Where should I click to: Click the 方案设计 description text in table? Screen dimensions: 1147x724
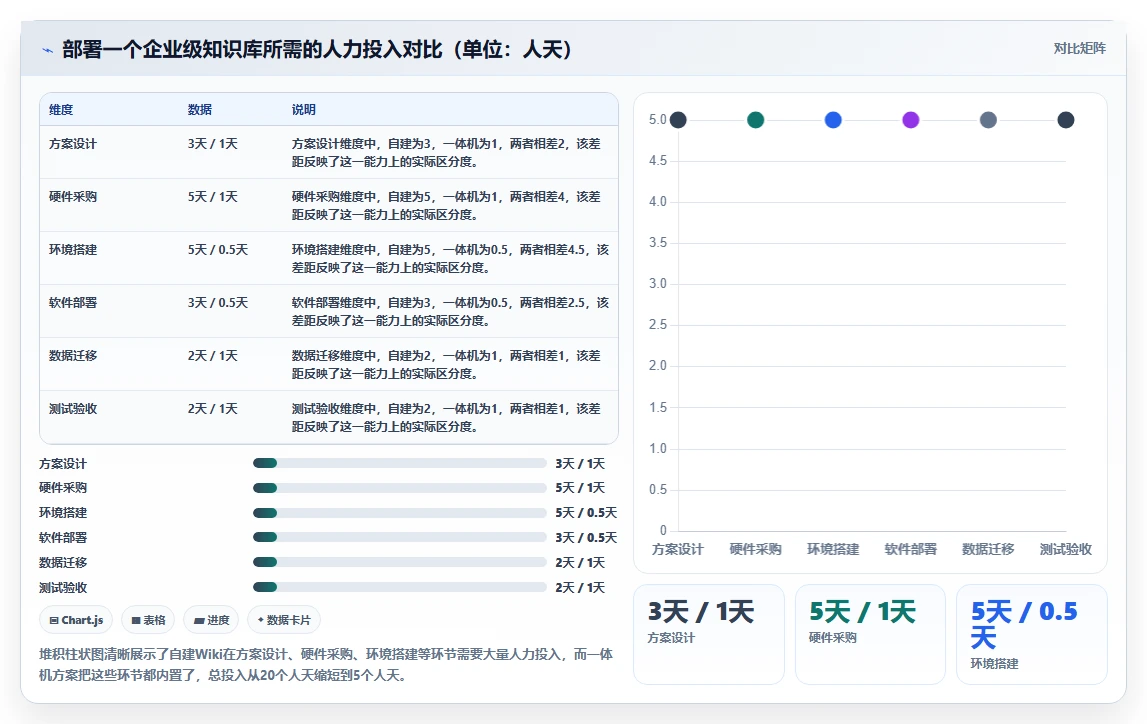tap(446, 153)
